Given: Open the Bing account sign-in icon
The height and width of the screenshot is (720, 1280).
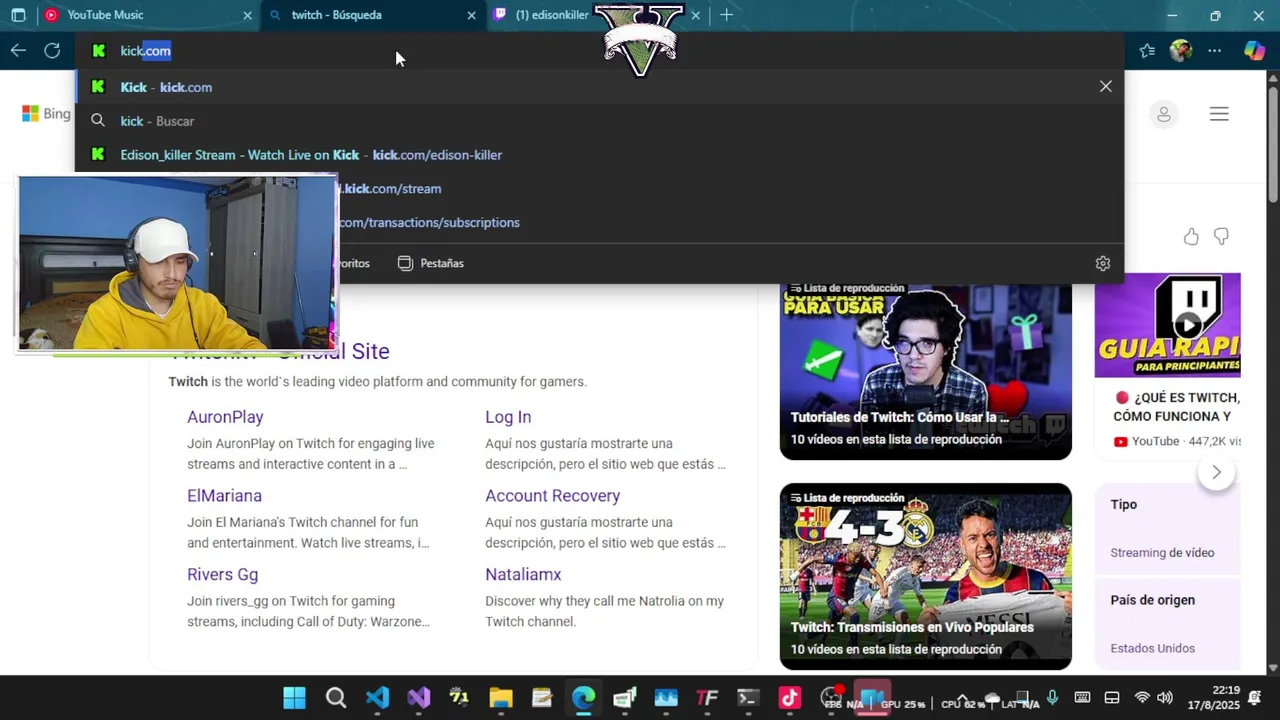Looking at the screenshot, I should pyautogui.click(x=1163, y=114).
